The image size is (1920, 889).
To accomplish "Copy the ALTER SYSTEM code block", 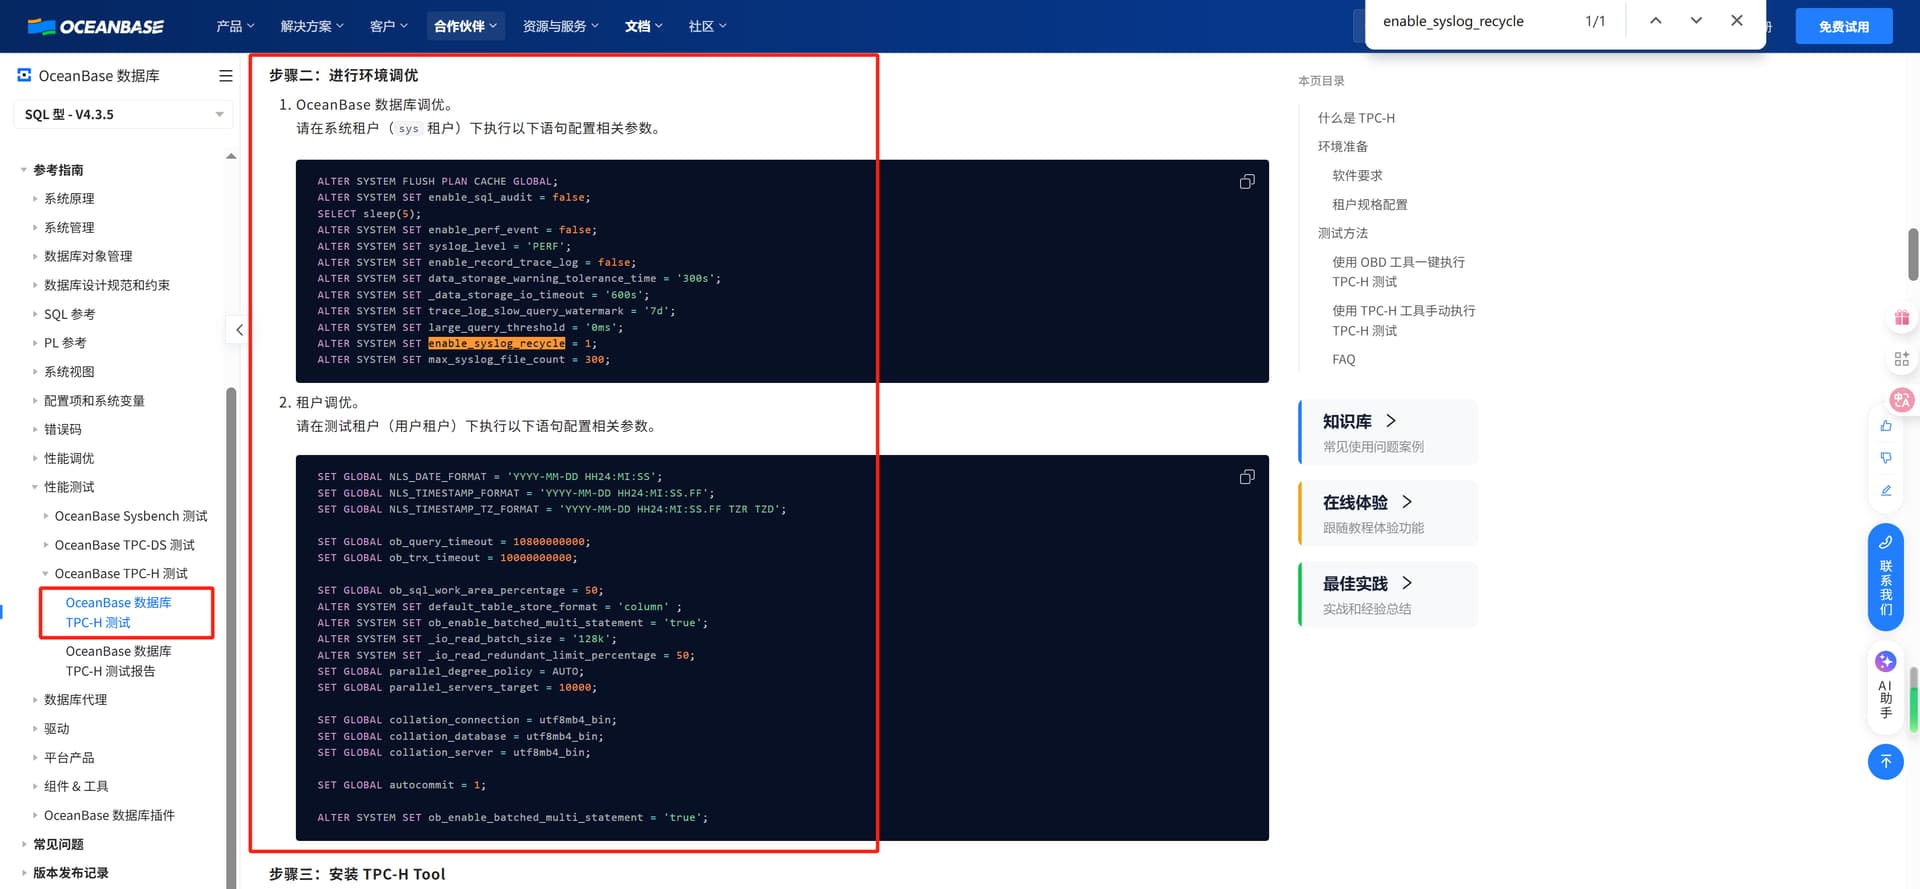I will click(1247, 182).
